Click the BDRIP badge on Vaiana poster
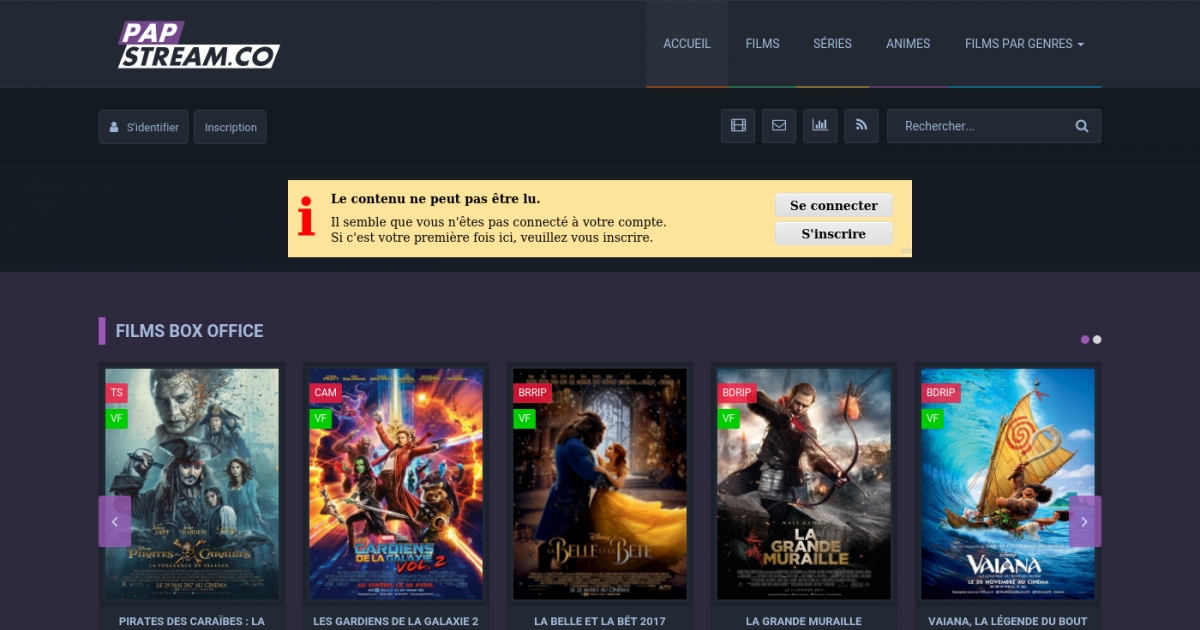This screenshot has width=1200, height=630. click(x=941, y=393)
